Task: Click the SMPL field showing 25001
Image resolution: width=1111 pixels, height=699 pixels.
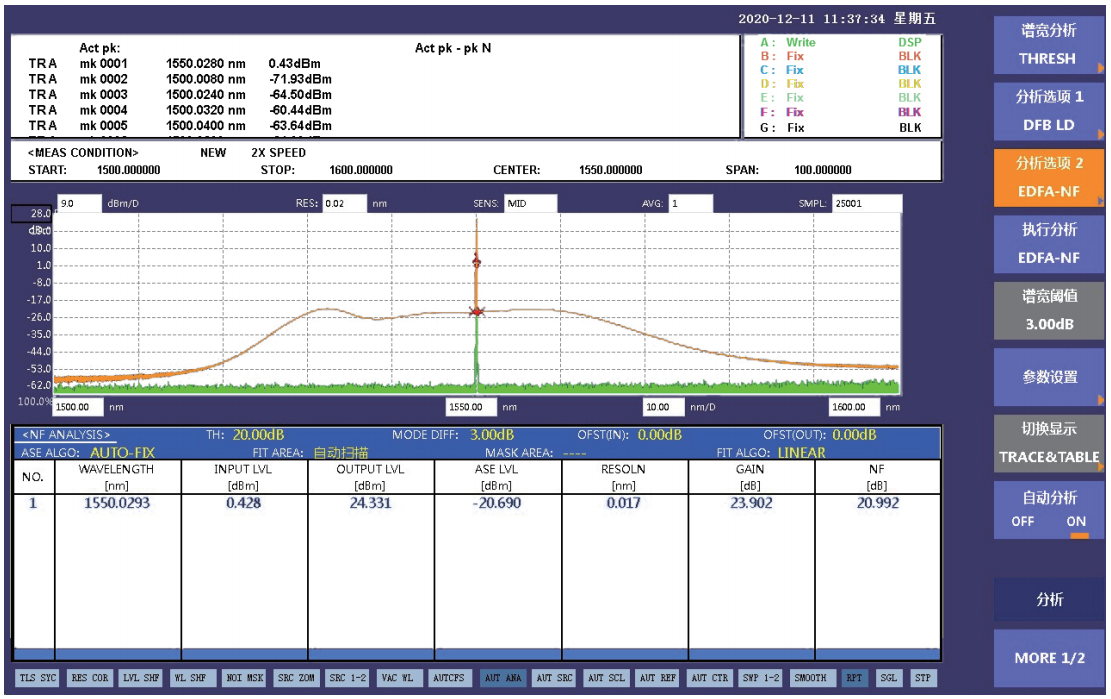Action: pos(867,203)
